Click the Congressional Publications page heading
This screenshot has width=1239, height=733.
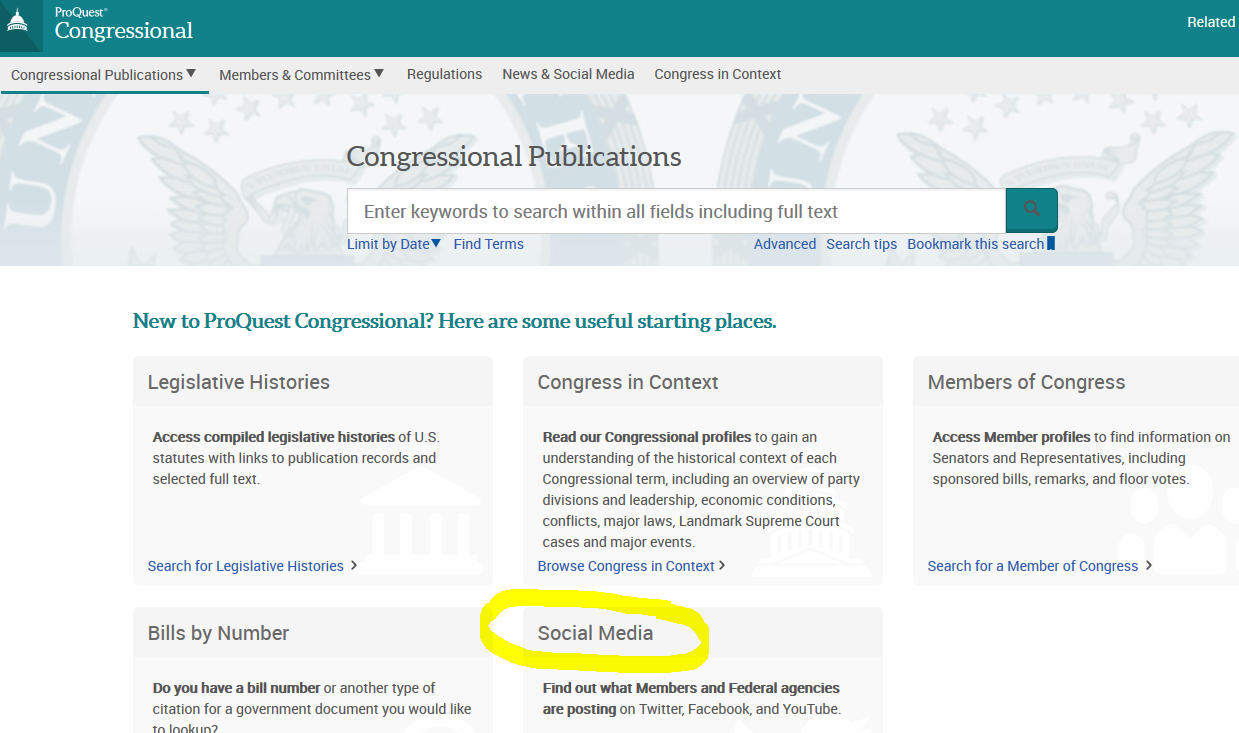point(514,157)
